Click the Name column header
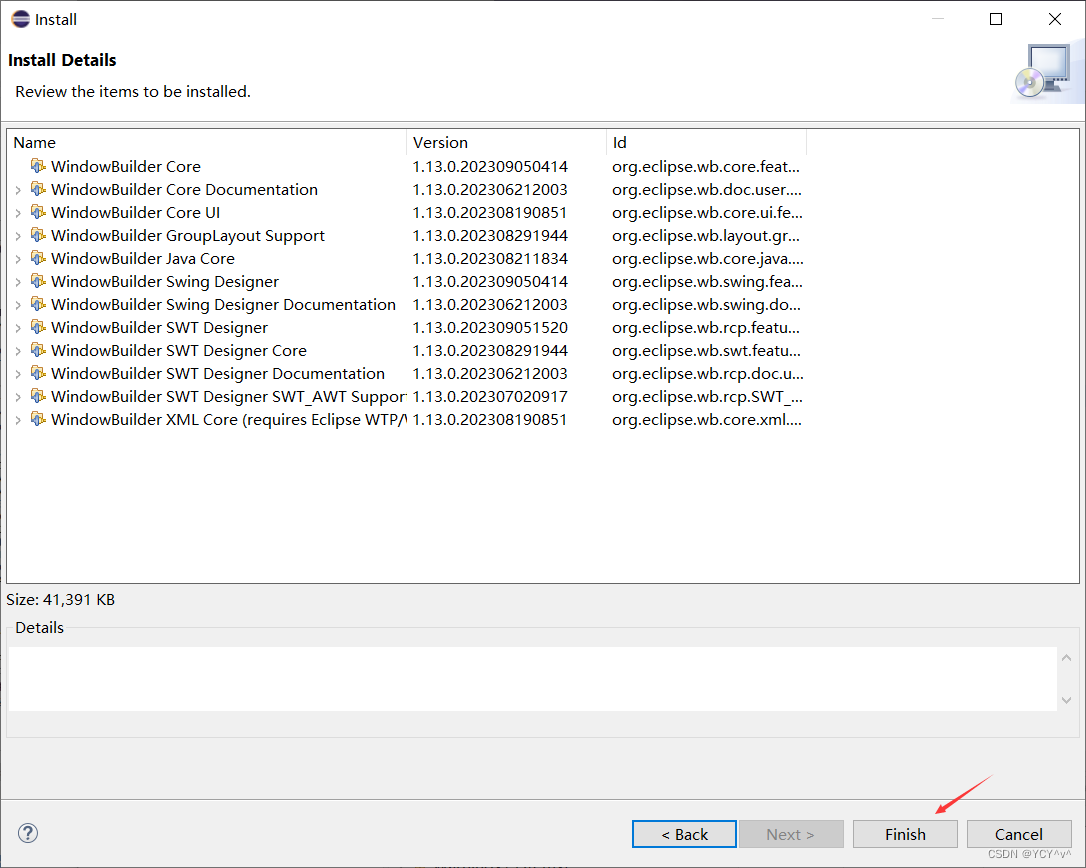The image size is (1086, 868). [207, 142]
